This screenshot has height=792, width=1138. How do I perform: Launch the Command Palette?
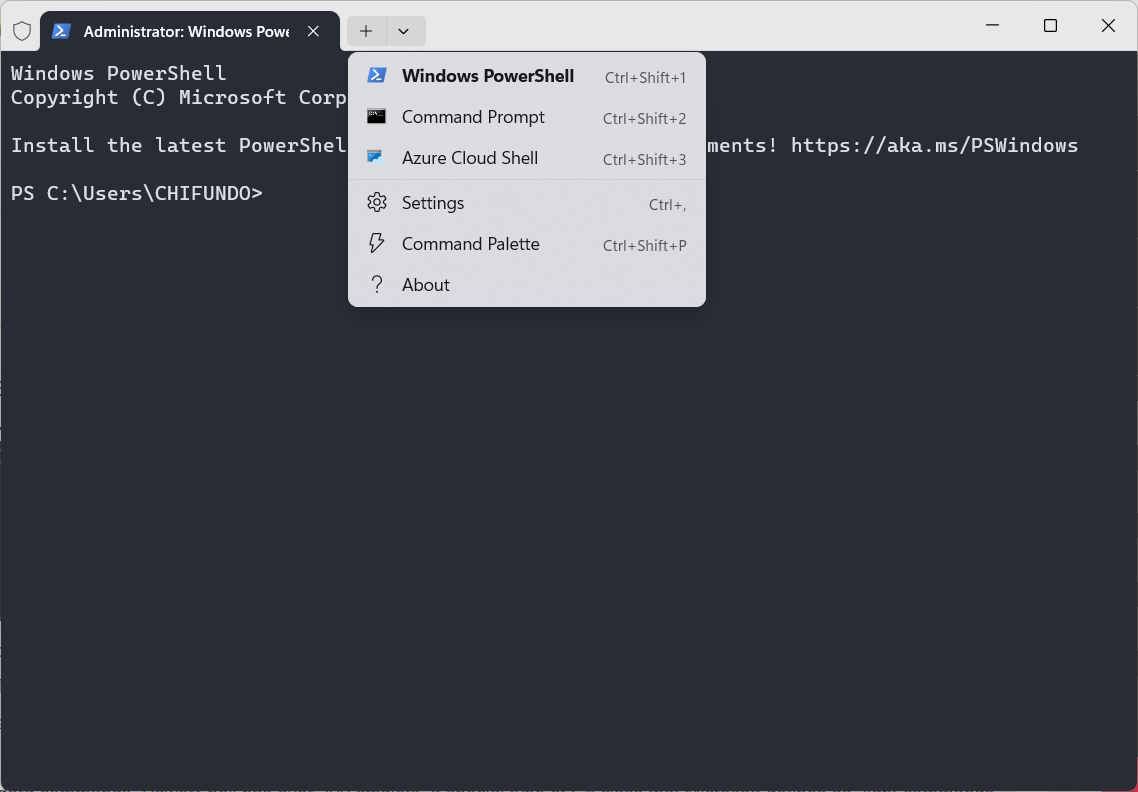tap(470, 244)
